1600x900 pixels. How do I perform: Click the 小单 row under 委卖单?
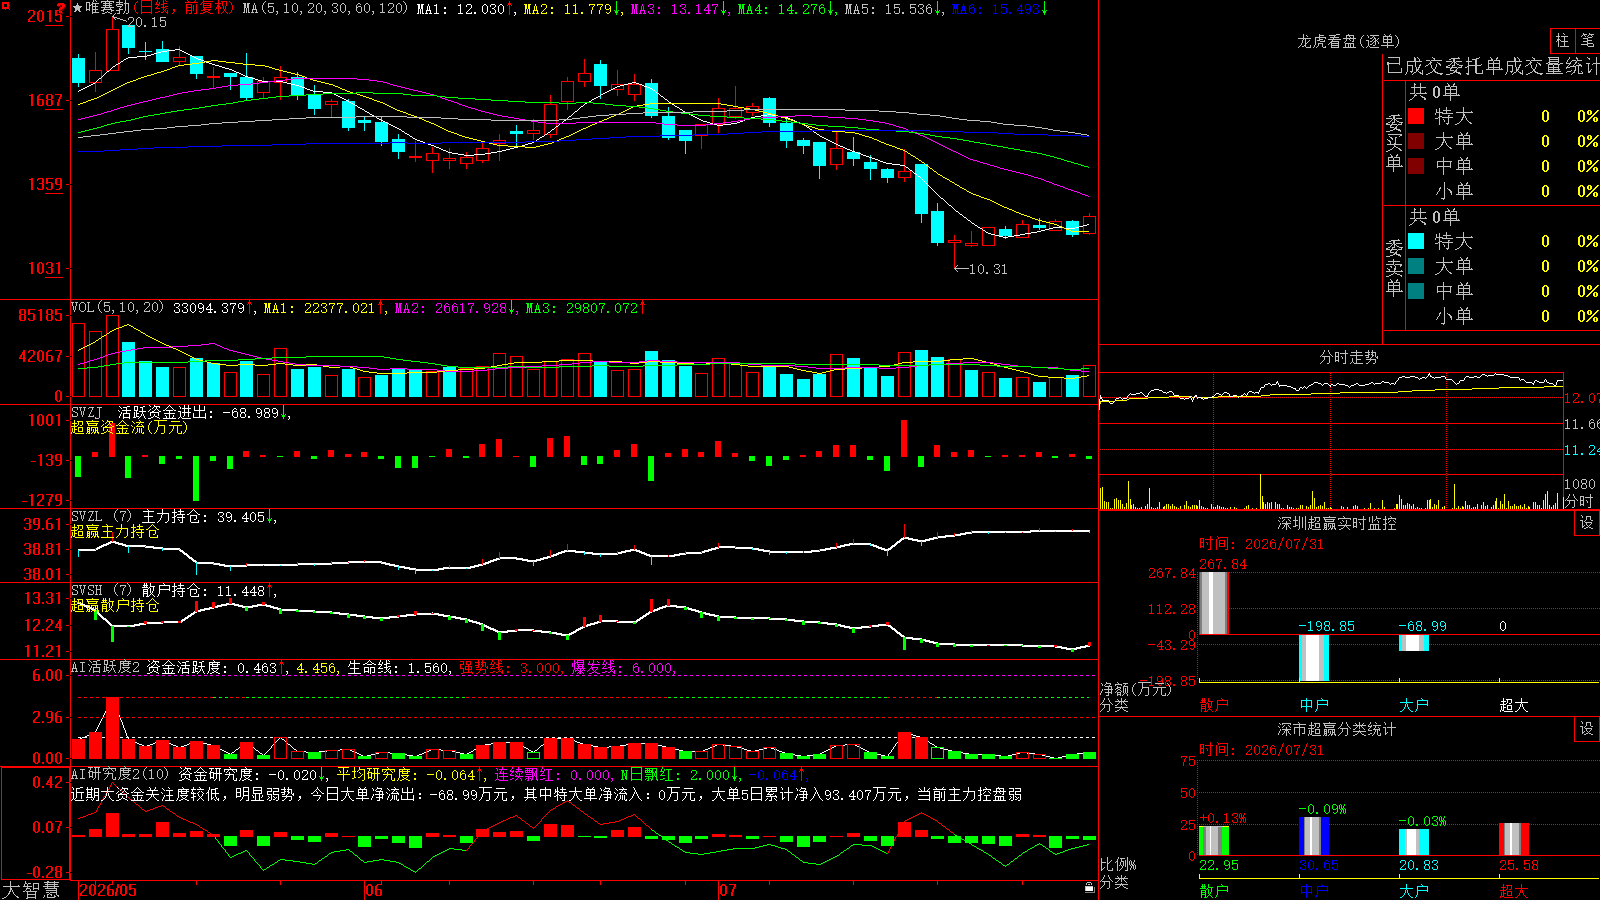(x=1503, y=316)
